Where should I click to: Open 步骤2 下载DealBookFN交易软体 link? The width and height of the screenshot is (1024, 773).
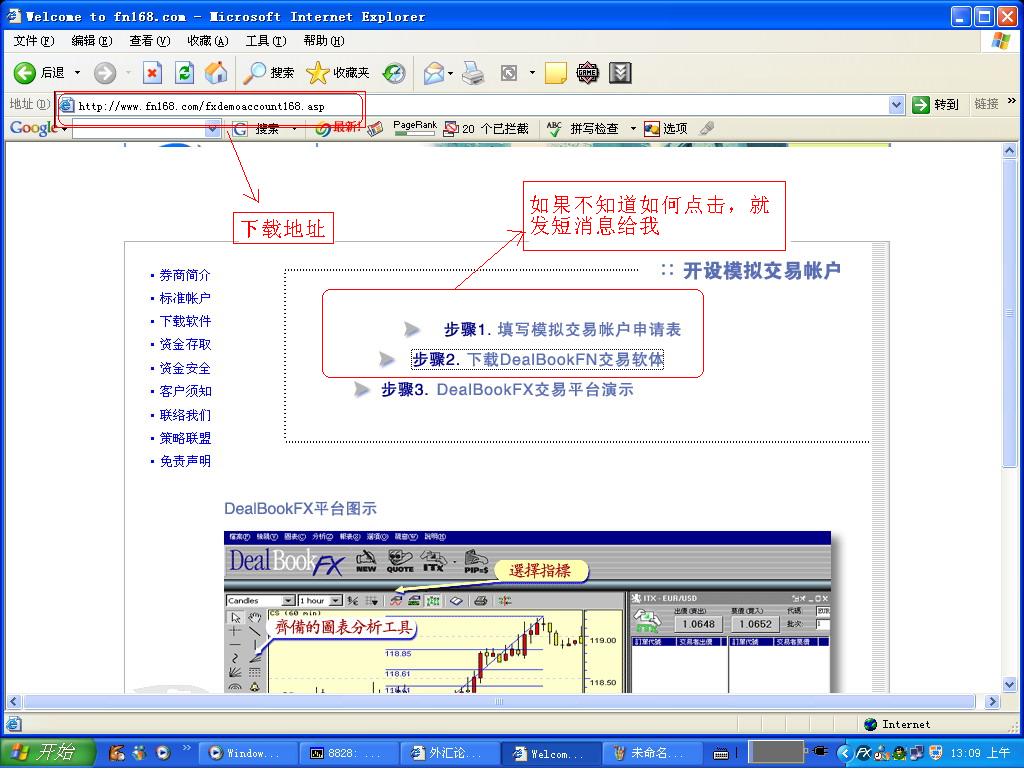[x=537, y=360]
